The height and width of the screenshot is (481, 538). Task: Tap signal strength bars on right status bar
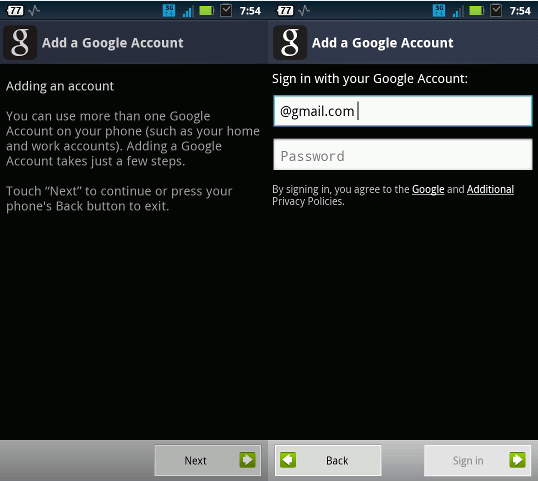coord(458,11)
